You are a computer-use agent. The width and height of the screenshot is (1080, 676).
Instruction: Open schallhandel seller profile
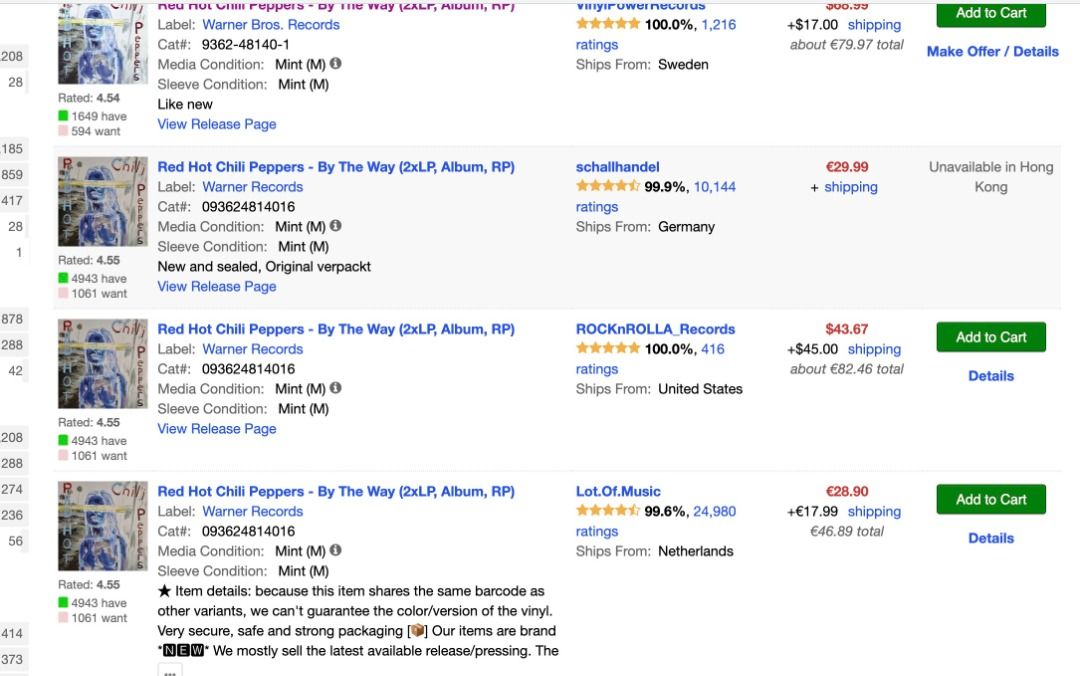[617, 167]
